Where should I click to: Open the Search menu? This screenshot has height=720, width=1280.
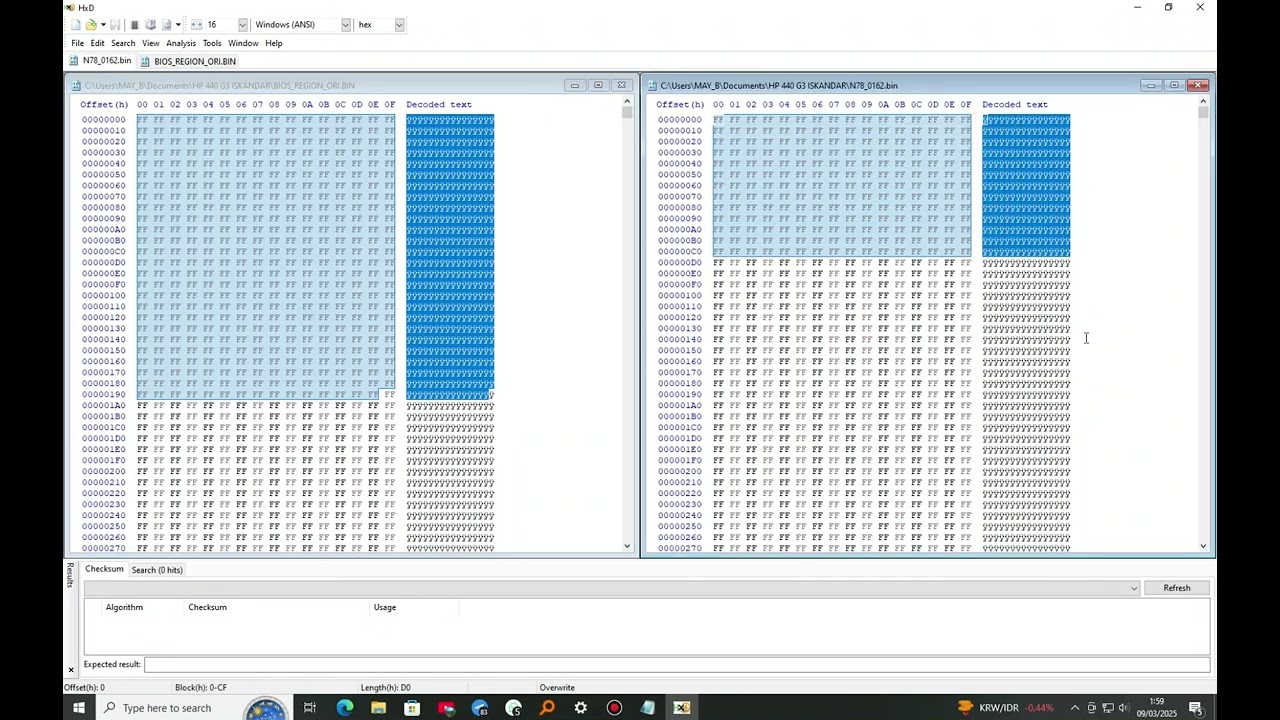coord(123,43)
